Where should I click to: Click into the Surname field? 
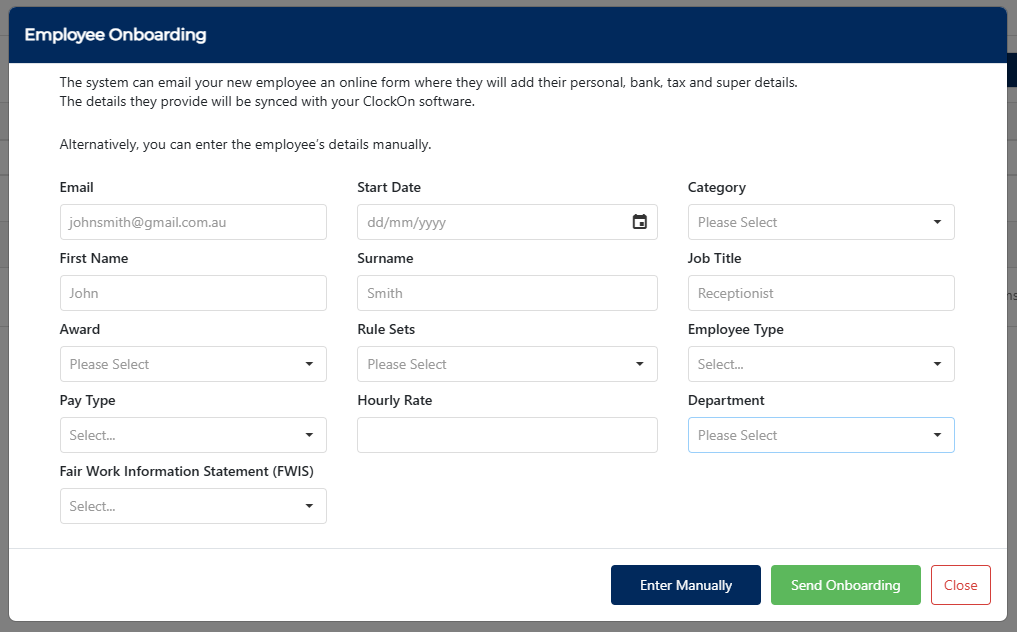(x=507, y=293)
